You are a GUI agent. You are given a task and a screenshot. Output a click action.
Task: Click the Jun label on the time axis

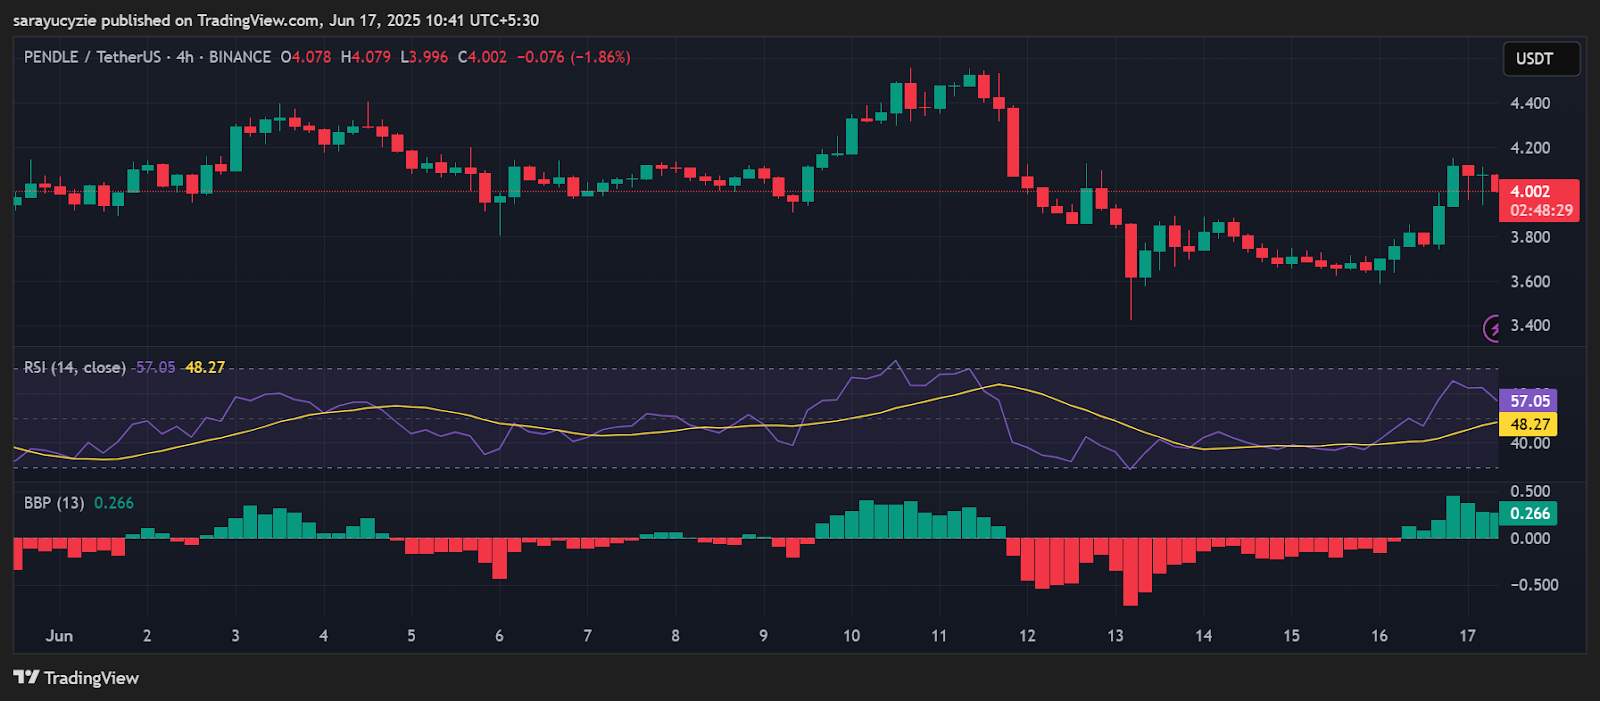click(59, 636)
